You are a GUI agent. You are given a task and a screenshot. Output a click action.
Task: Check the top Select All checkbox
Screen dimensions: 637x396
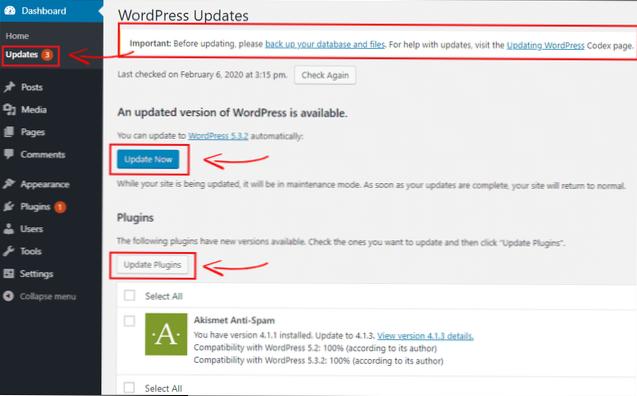130,295
